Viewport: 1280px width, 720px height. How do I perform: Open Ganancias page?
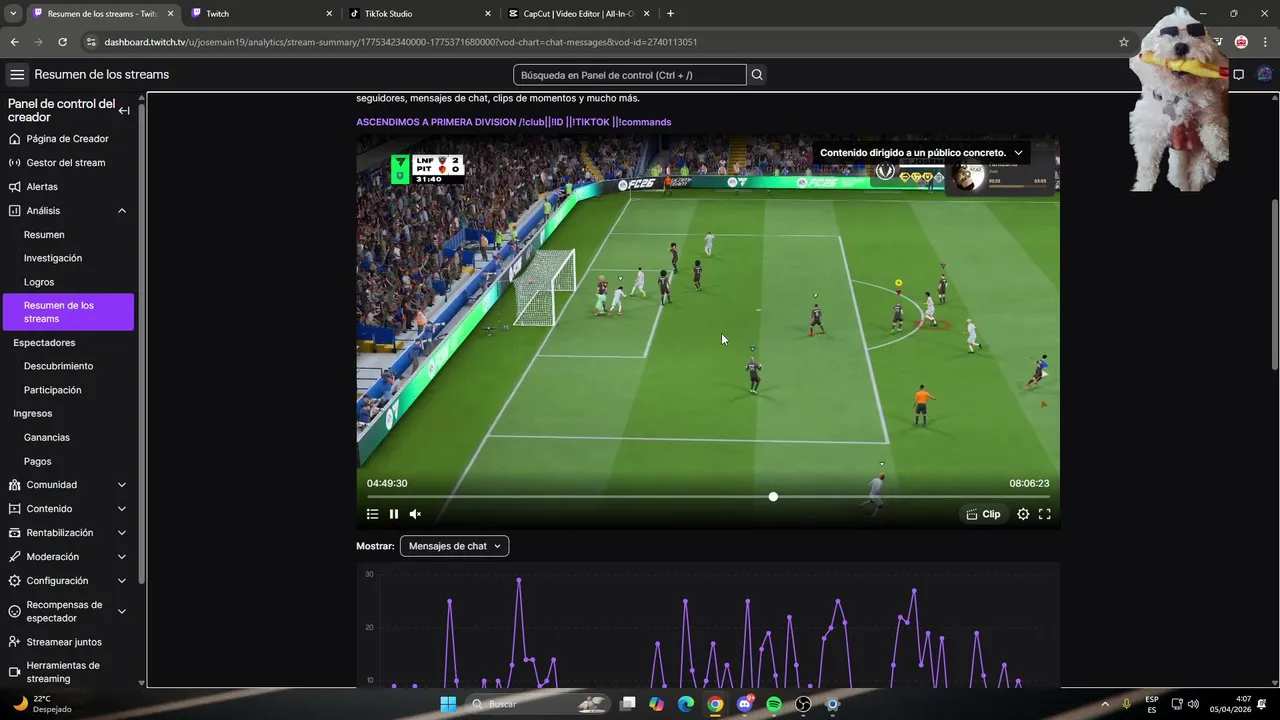[x=47, y=437]
